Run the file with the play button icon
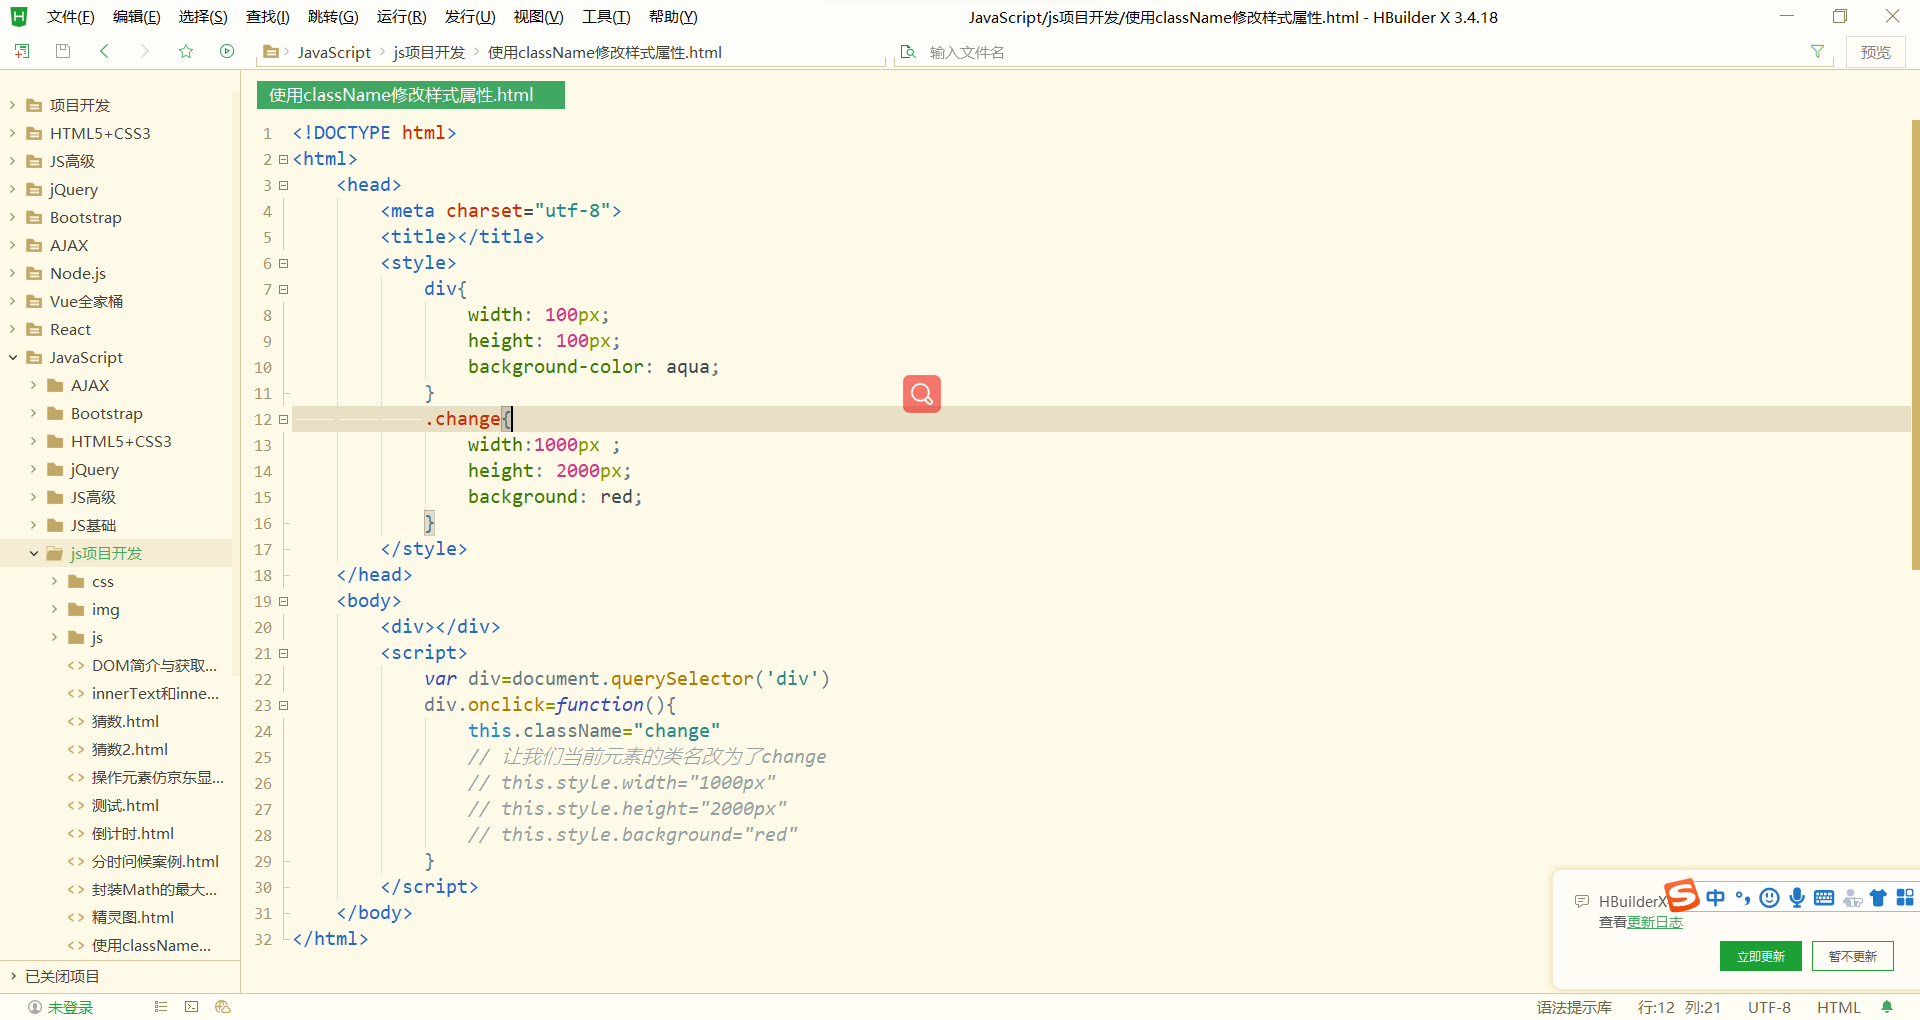 tap(227, 51)
